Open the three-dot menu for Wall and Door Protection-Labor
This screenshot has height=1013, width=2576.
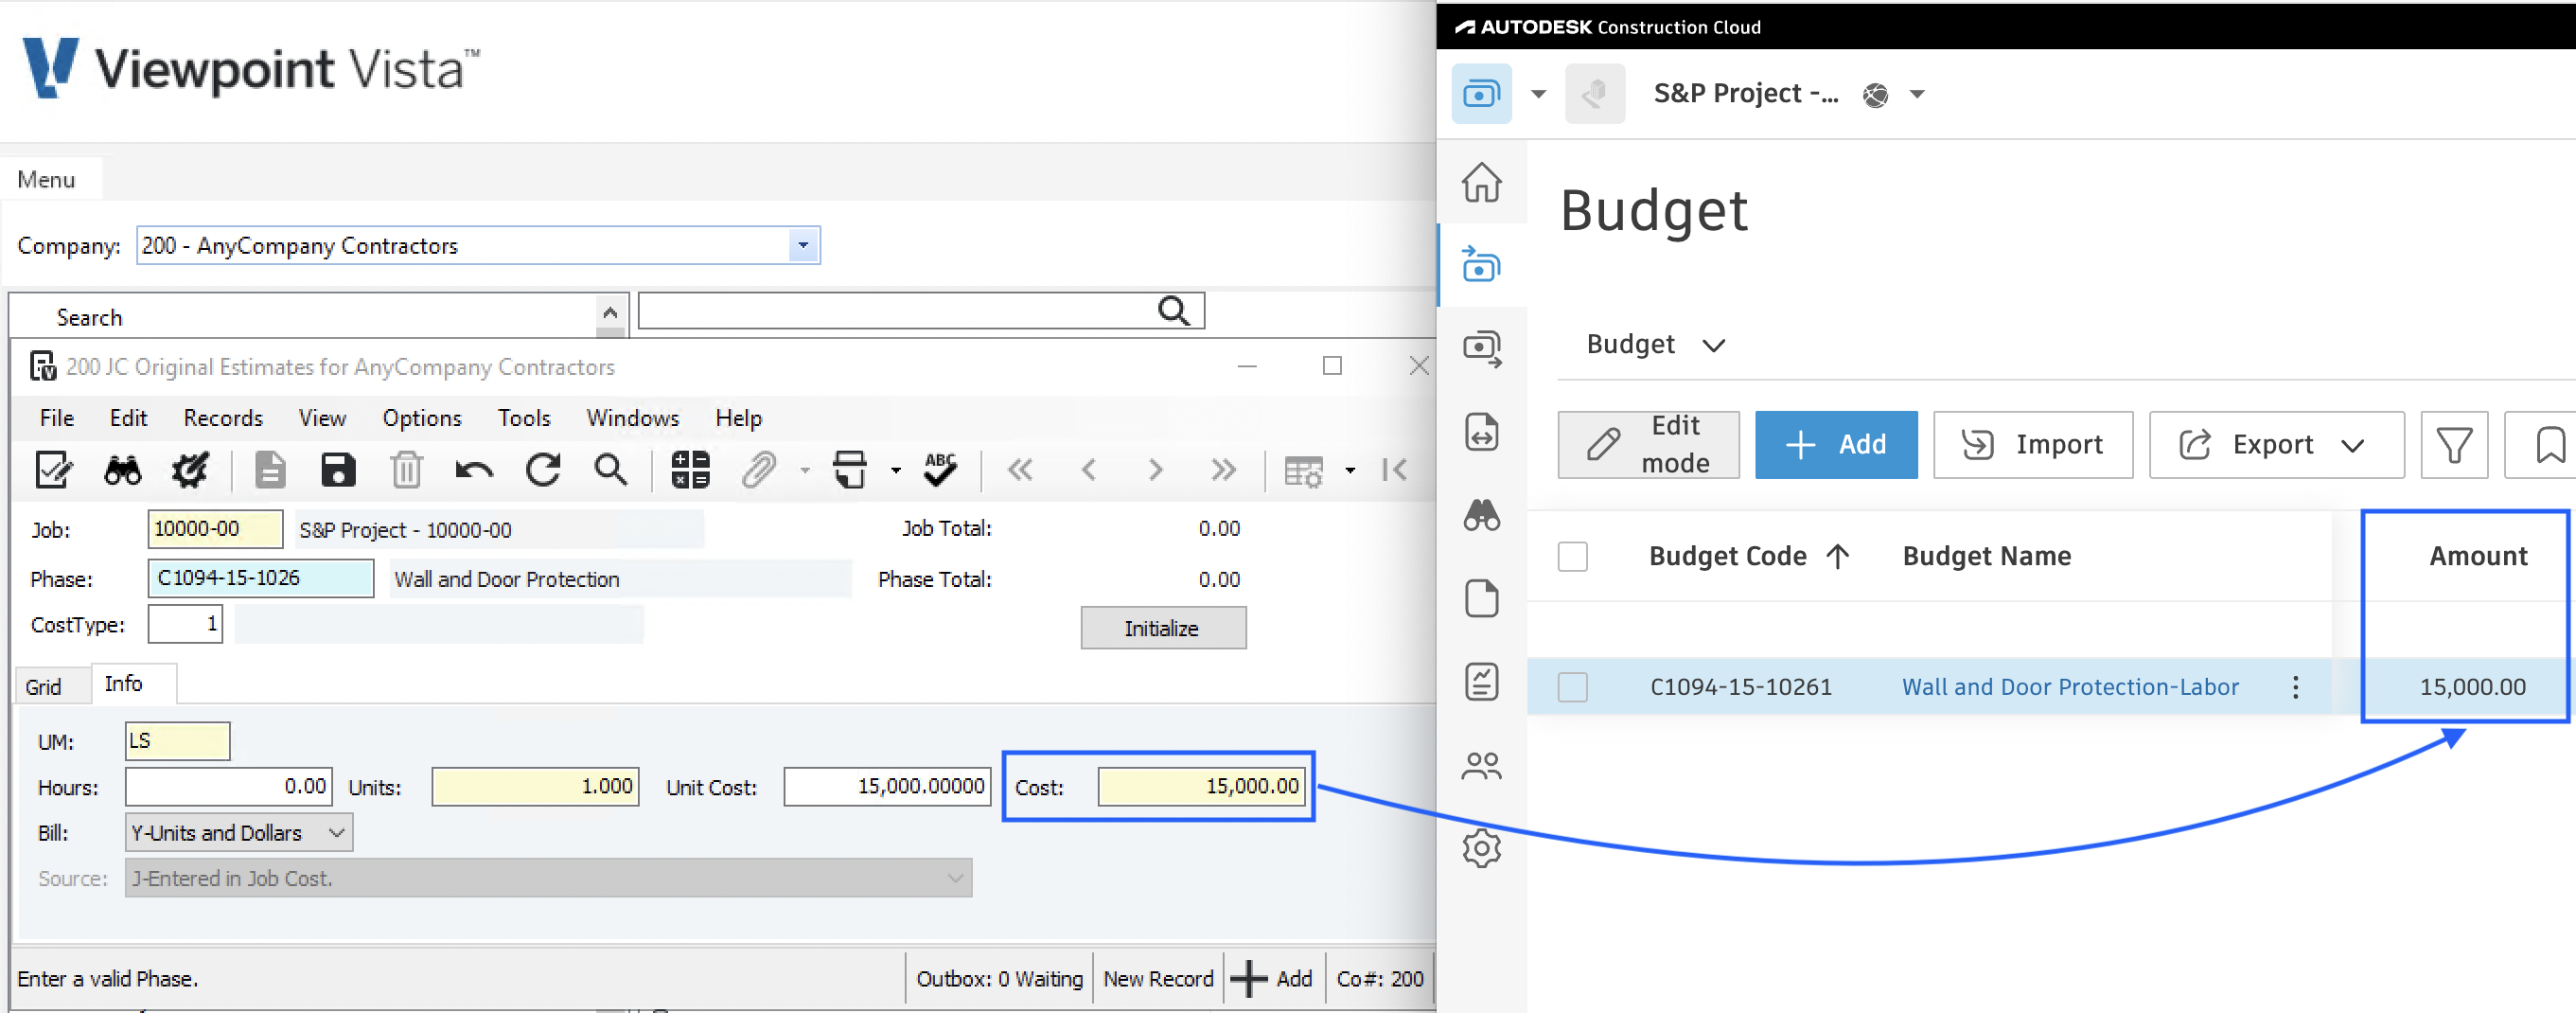click(x=2295, y=686)
